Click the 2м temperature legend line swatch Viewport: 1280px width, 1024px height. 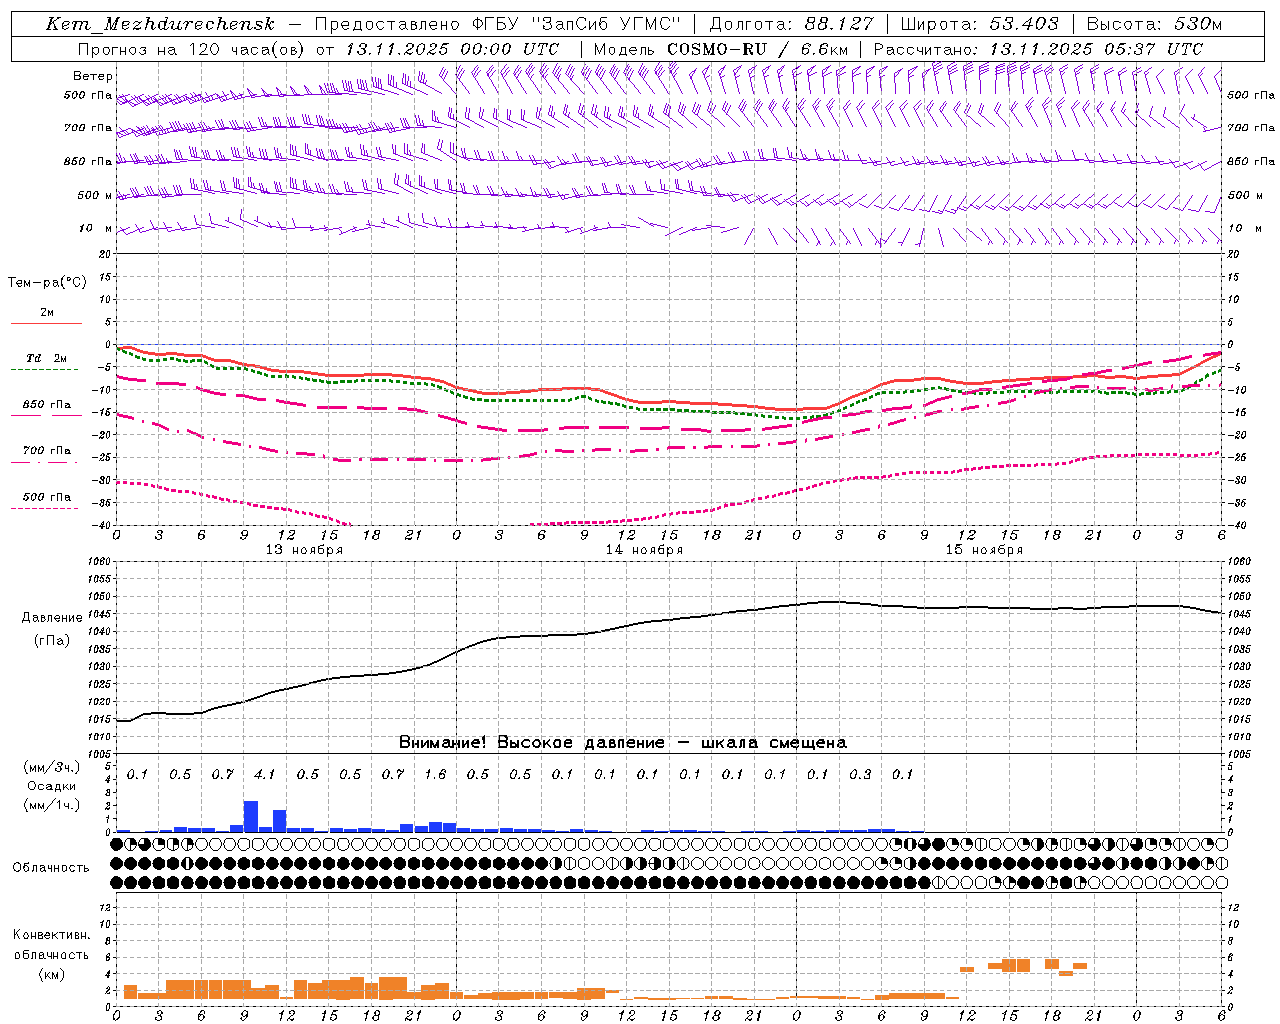coord(46,323)
